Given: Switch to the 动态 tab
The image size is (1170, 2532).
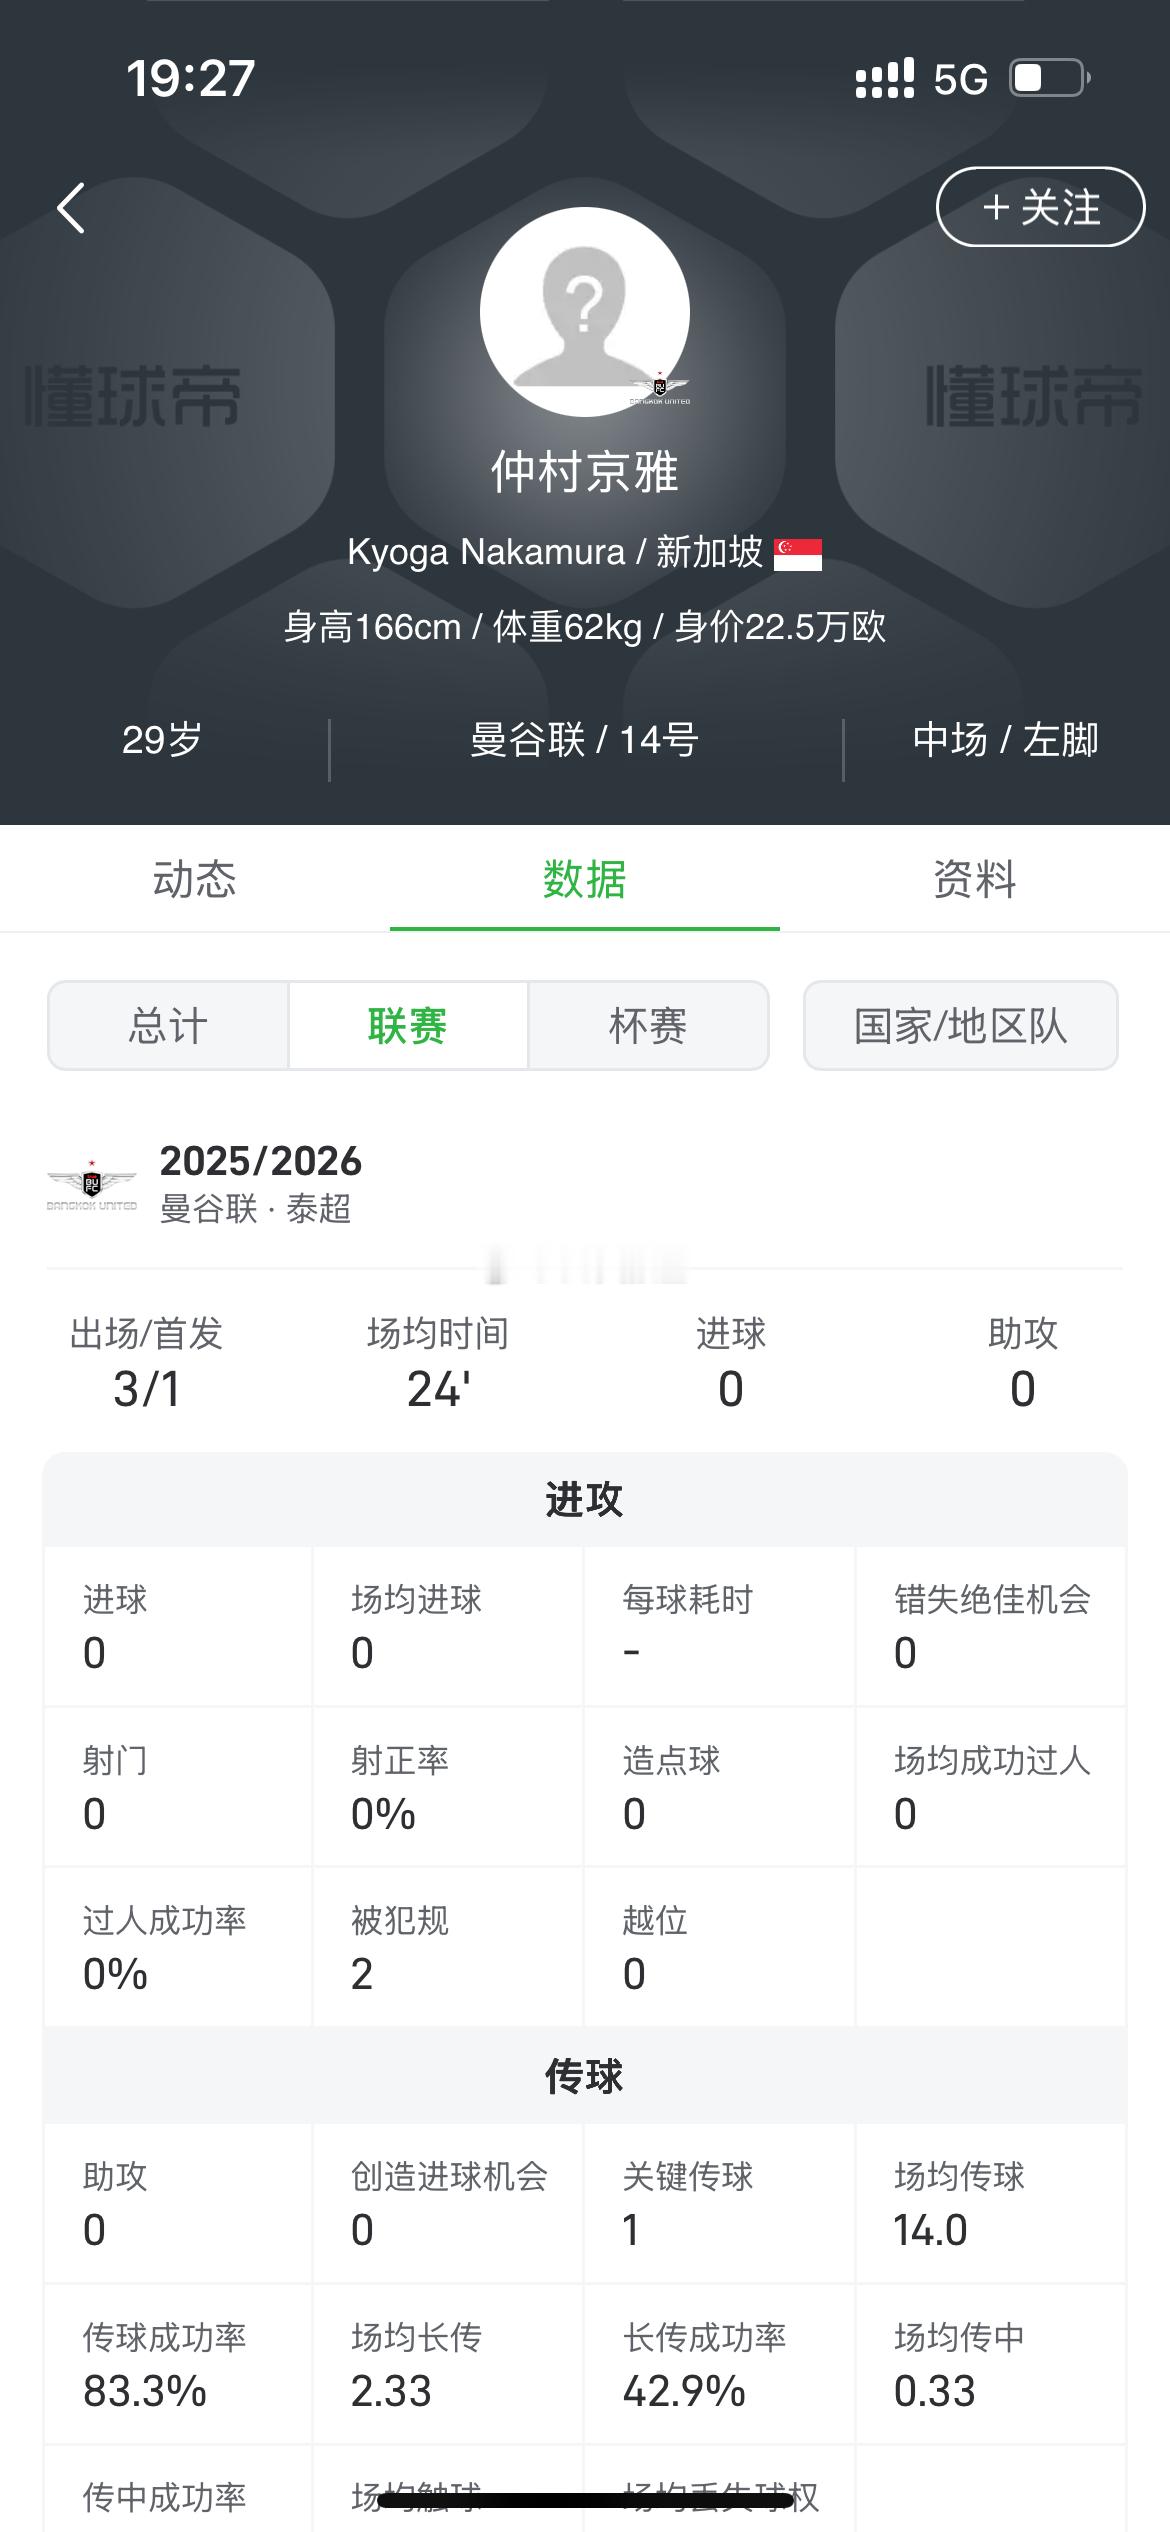Looking at the screenshot, I should [x=194, y=880].
